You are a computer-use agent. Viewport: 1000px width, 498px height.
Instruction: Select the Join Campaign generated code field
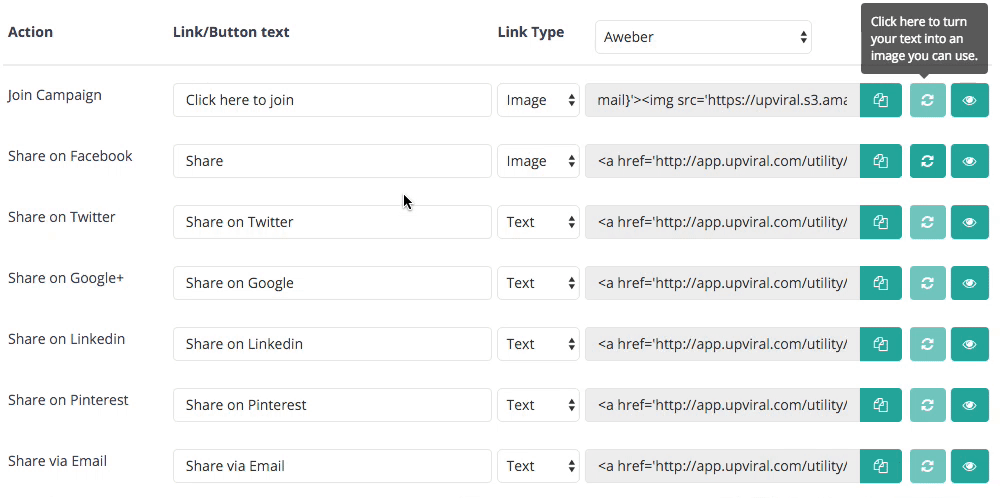tap(722, 100)
